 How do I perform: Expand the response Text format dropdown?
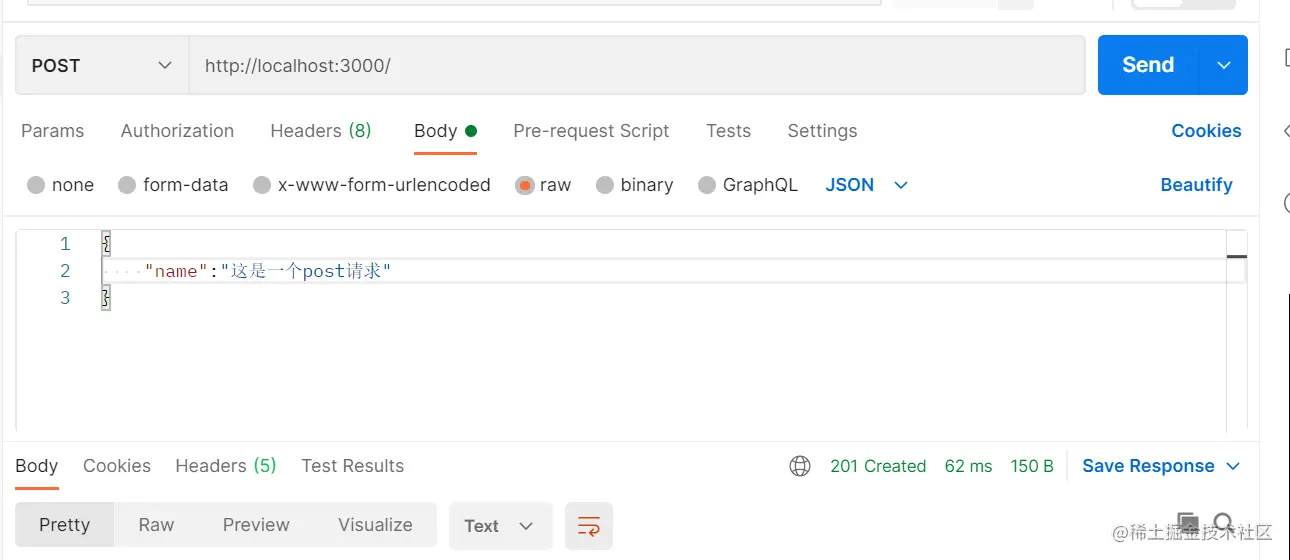tap(500, 526)
